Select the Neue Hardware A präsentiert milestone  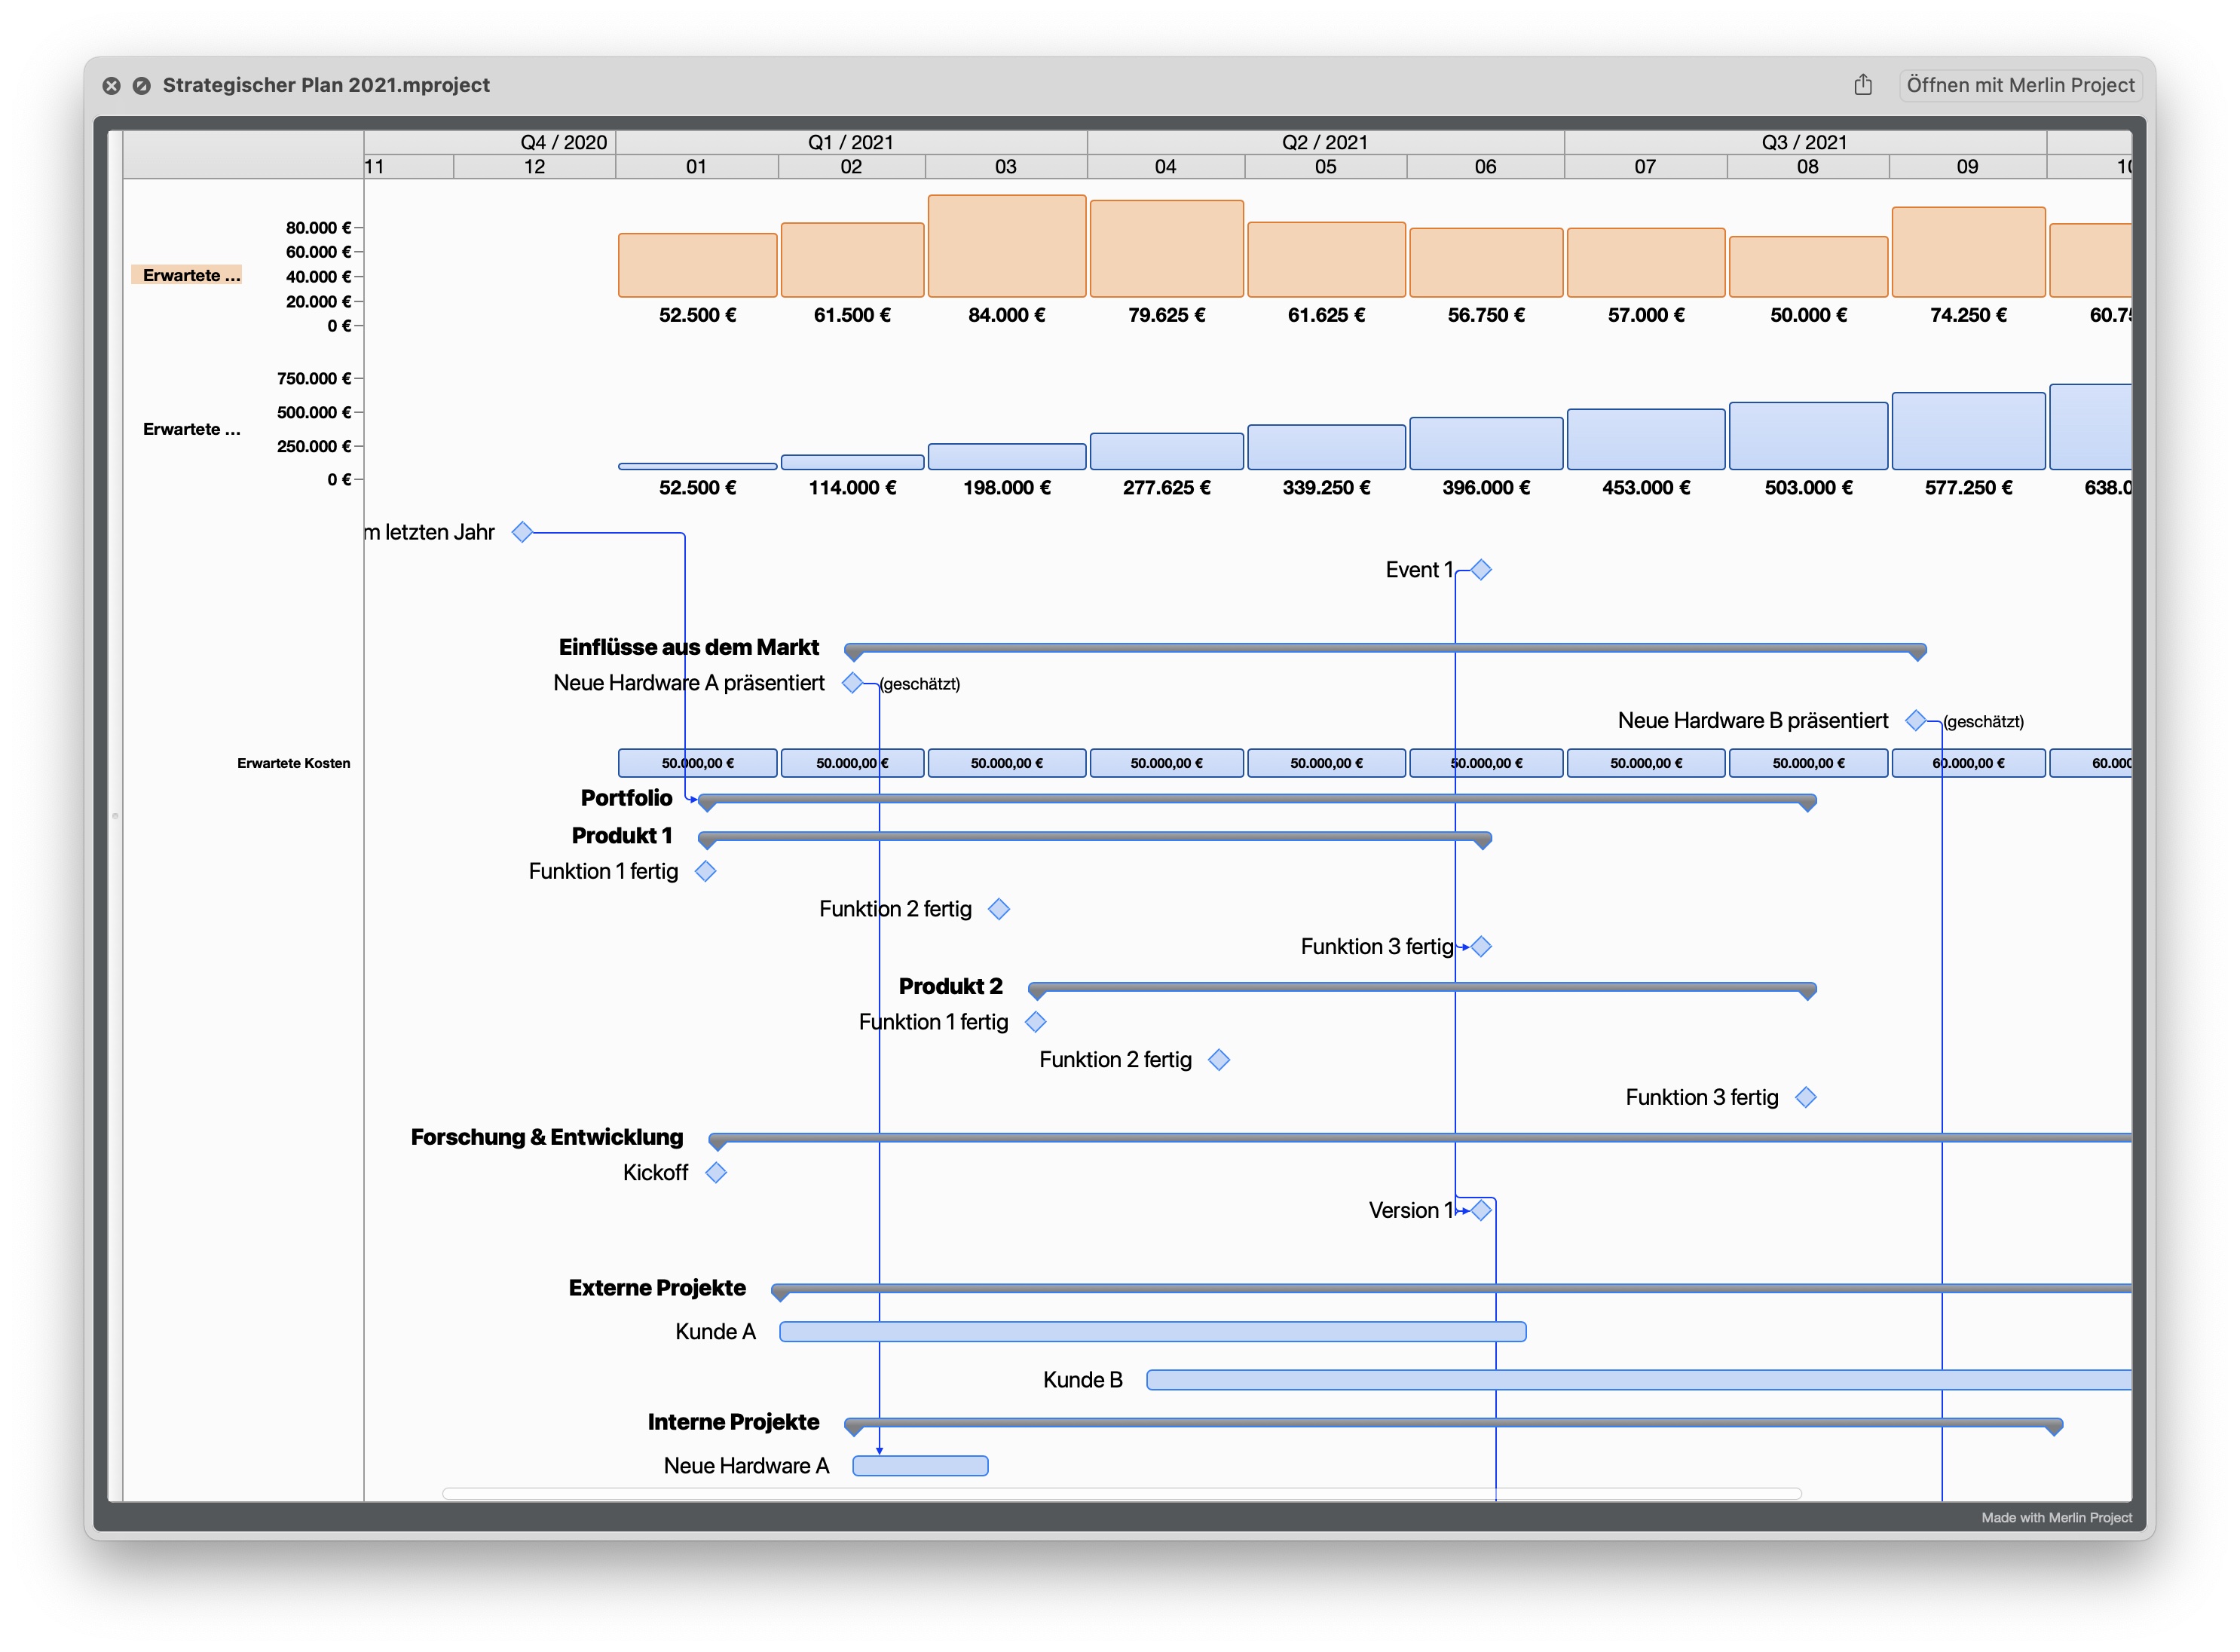coord(853,683)
